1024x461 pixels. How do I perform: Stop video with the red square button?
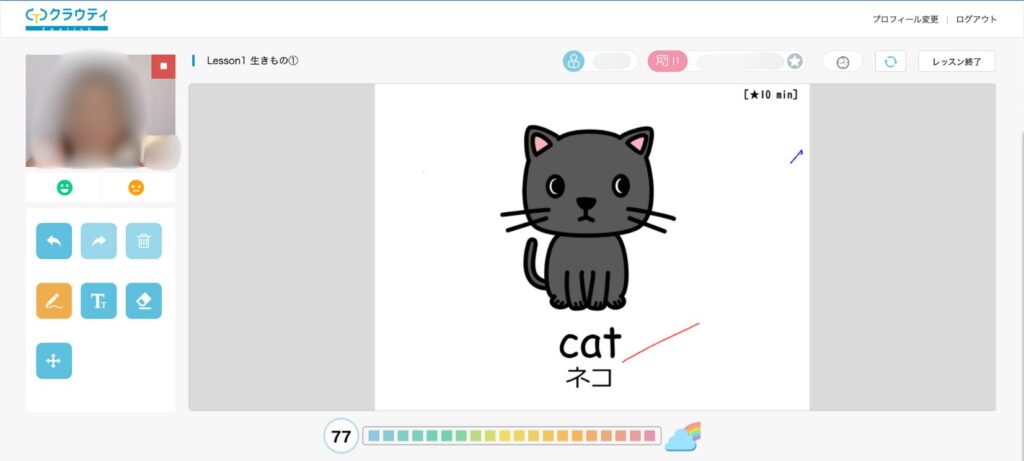click(163, 67)
